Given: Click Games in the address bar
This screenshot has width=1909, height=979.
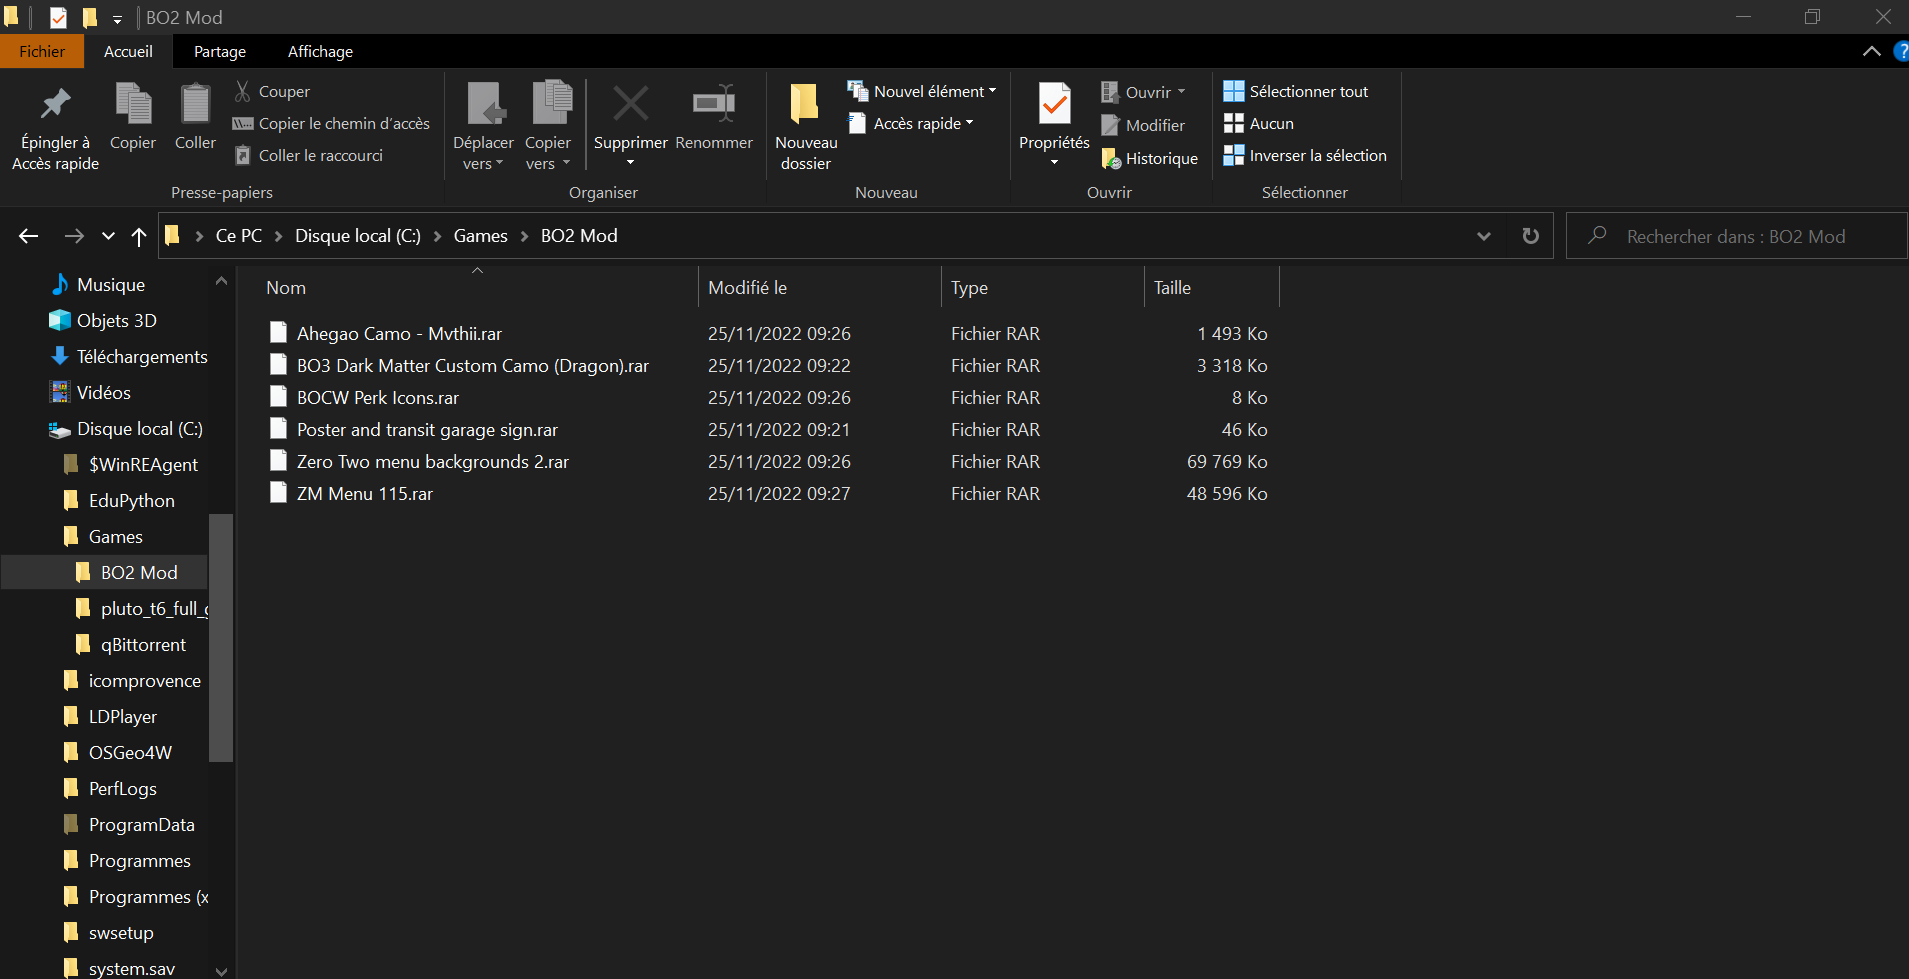Looking at the screenshot, I should pos(481,236).
